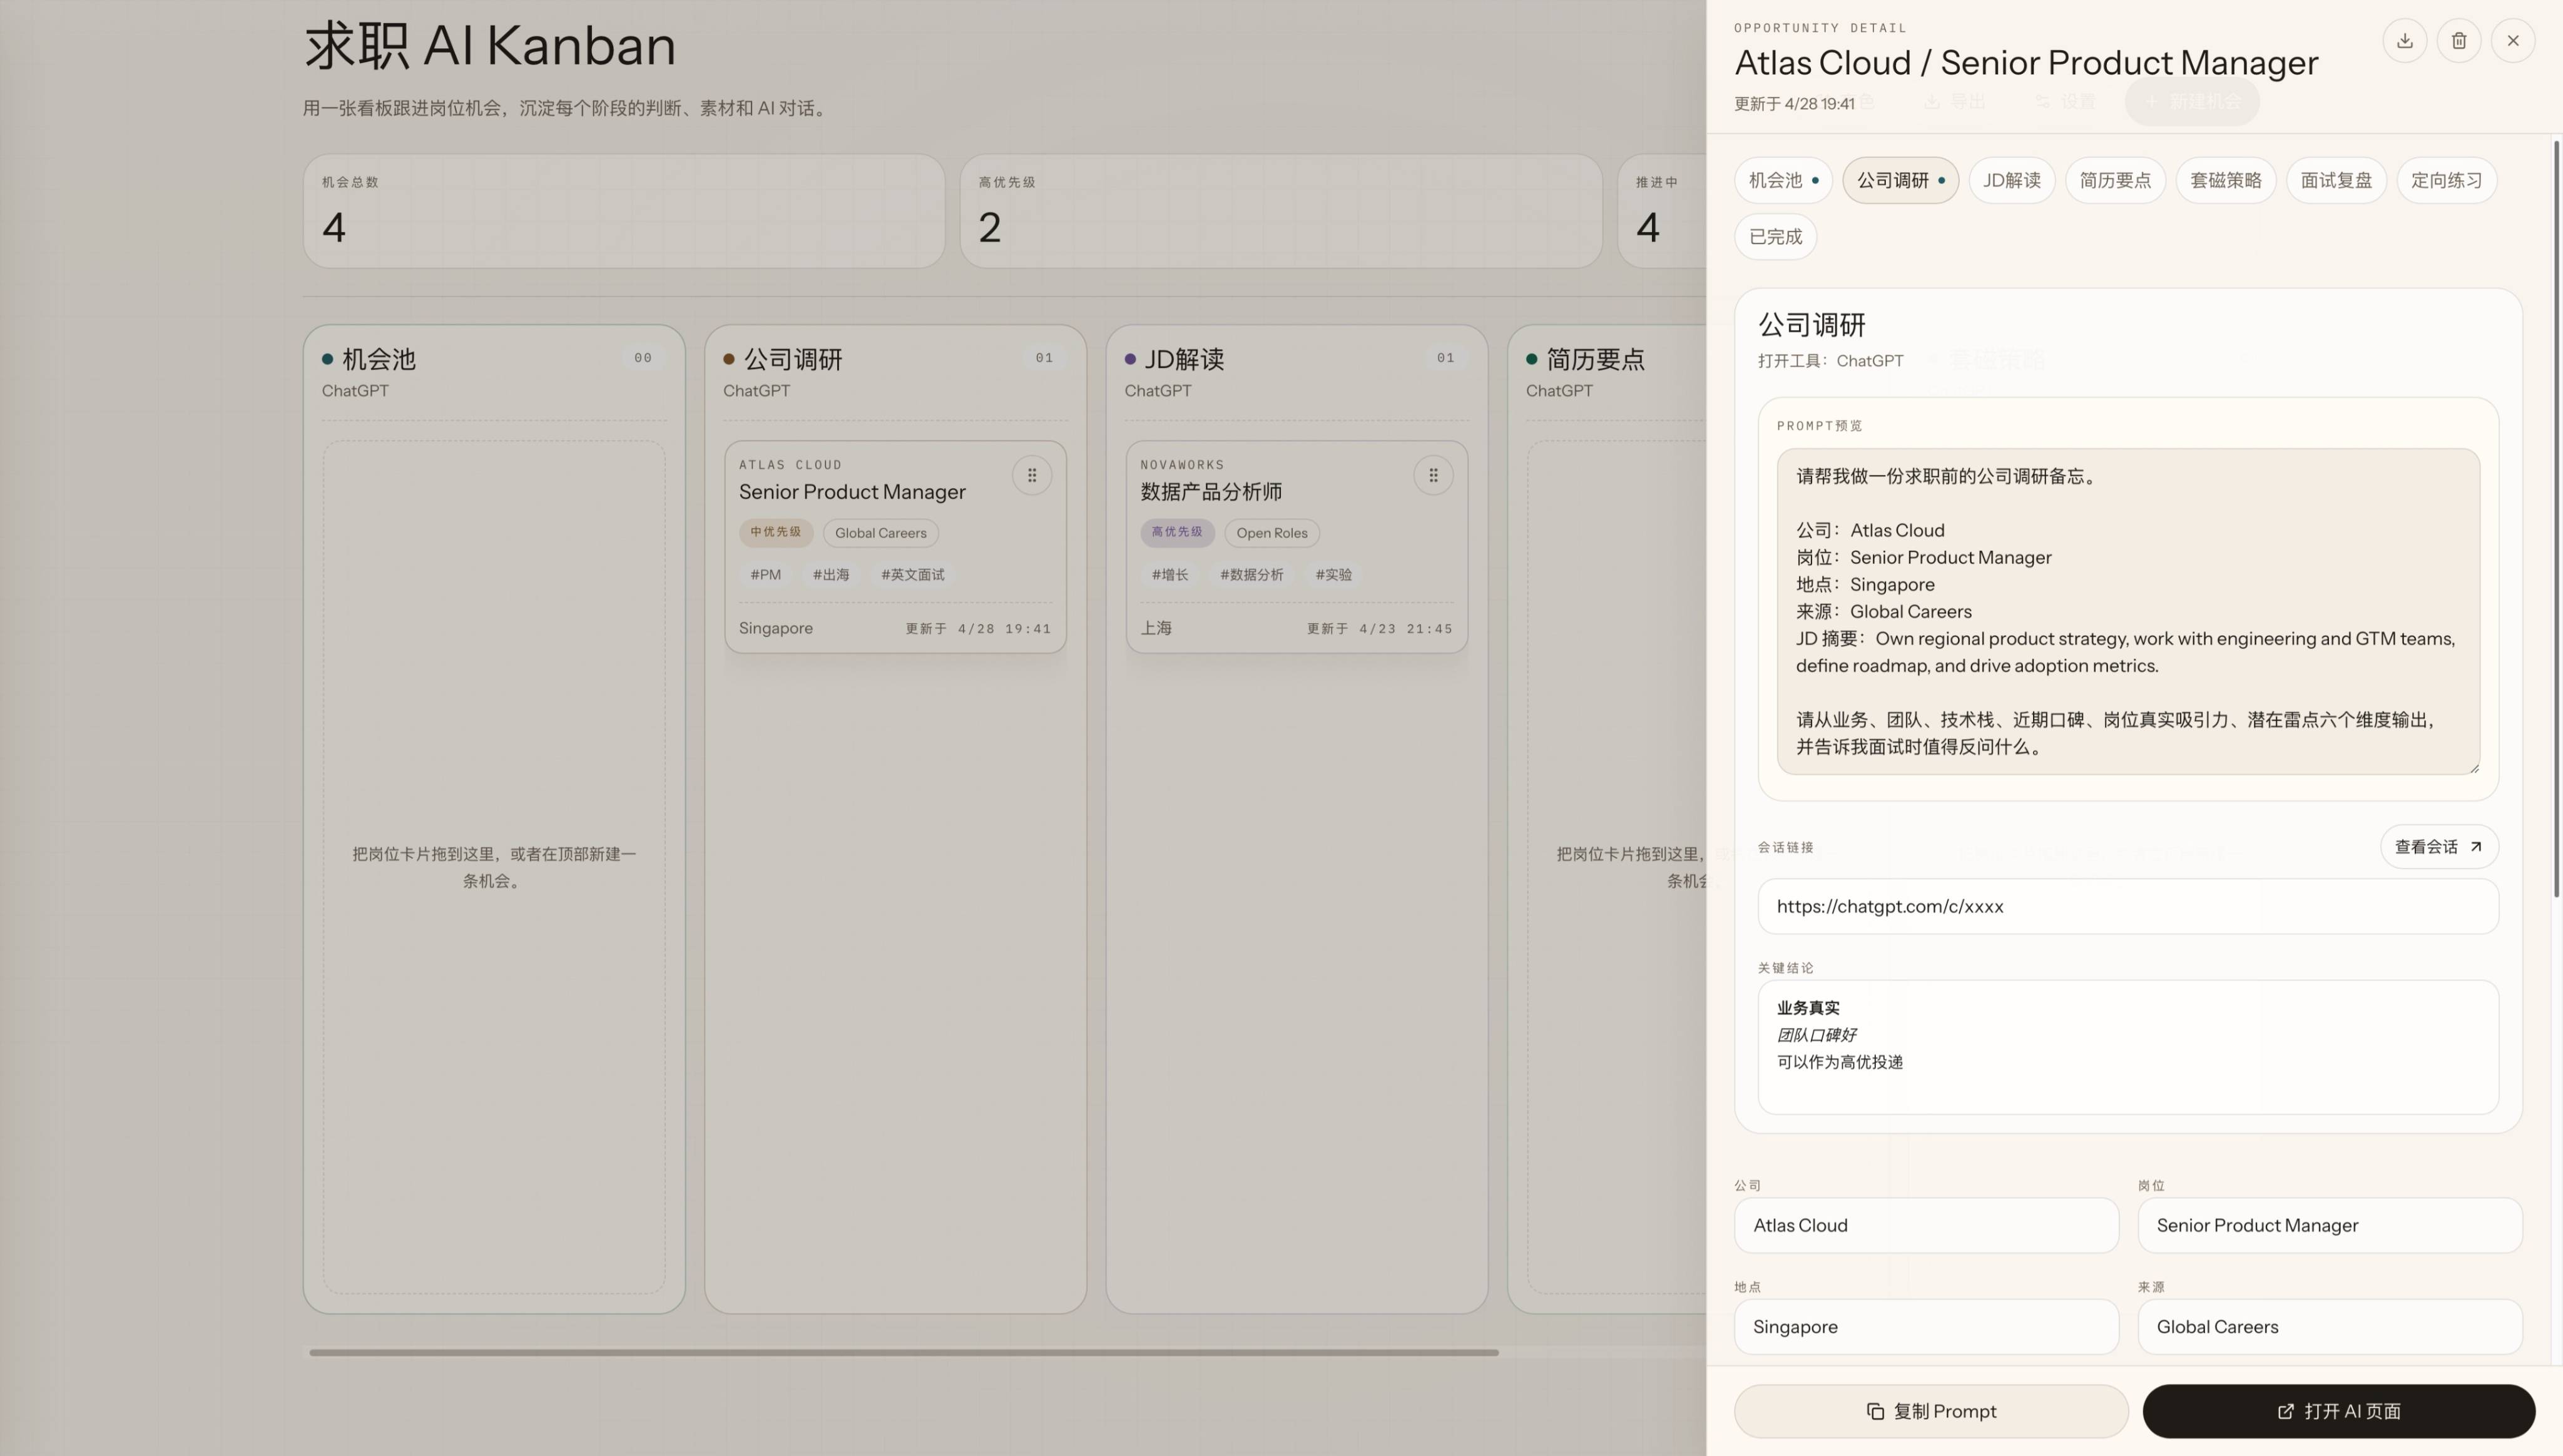Open the 来源 Global Careers field
The width and height of the screenshot is (2563, 1456).
click(2330, 1326)
